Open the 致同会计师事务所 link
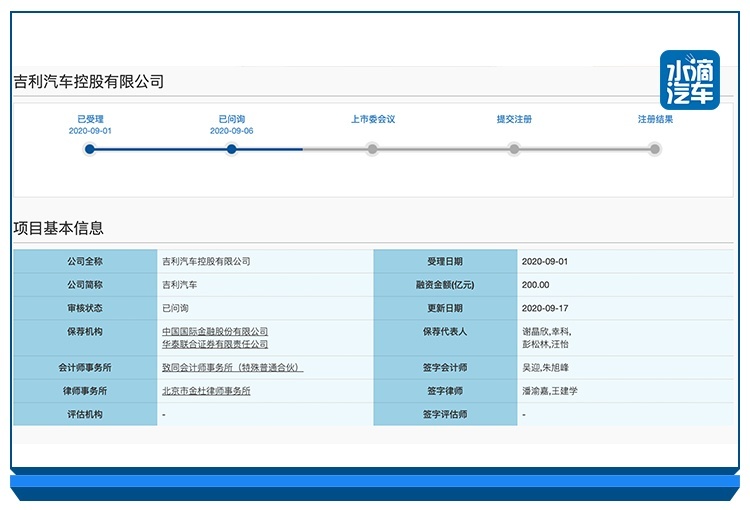750x510 pixels. (232, 367)
